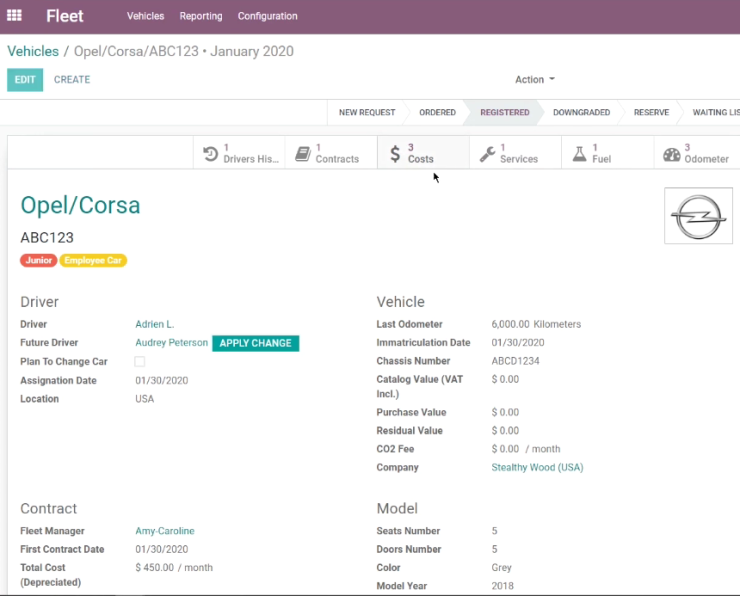Open the apps grid menu icon
The height and width of the screenshot is (596, 740).
(x=14, y=16)
